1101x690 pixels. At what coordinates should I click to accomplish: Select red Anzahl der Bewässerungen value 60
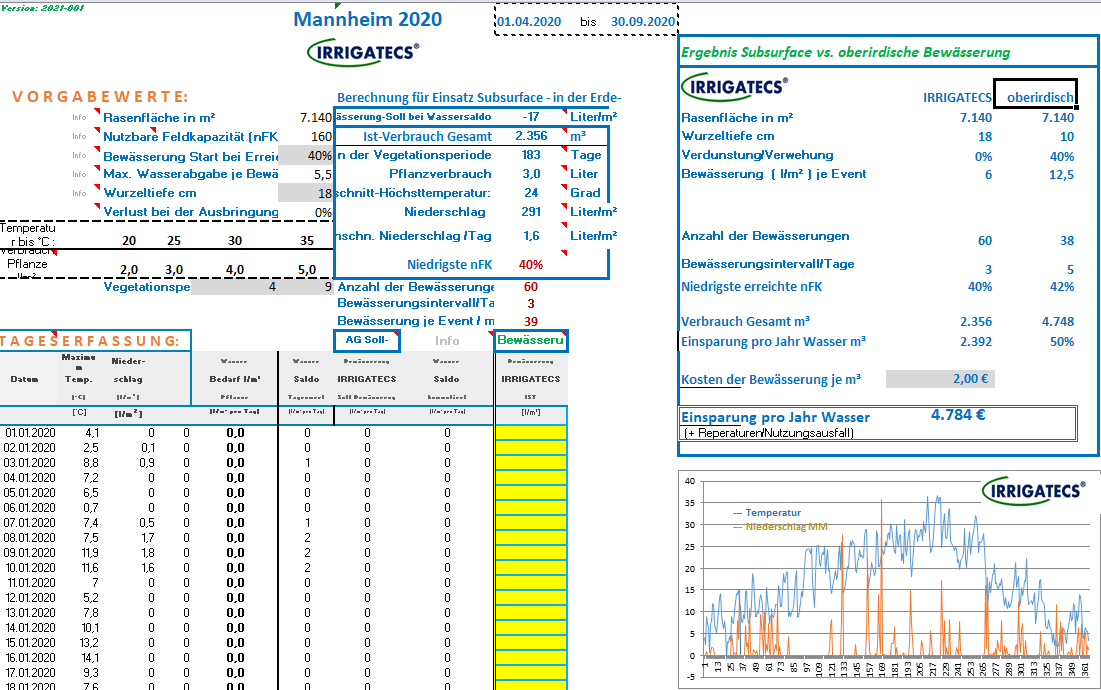[x=531, y=286]
